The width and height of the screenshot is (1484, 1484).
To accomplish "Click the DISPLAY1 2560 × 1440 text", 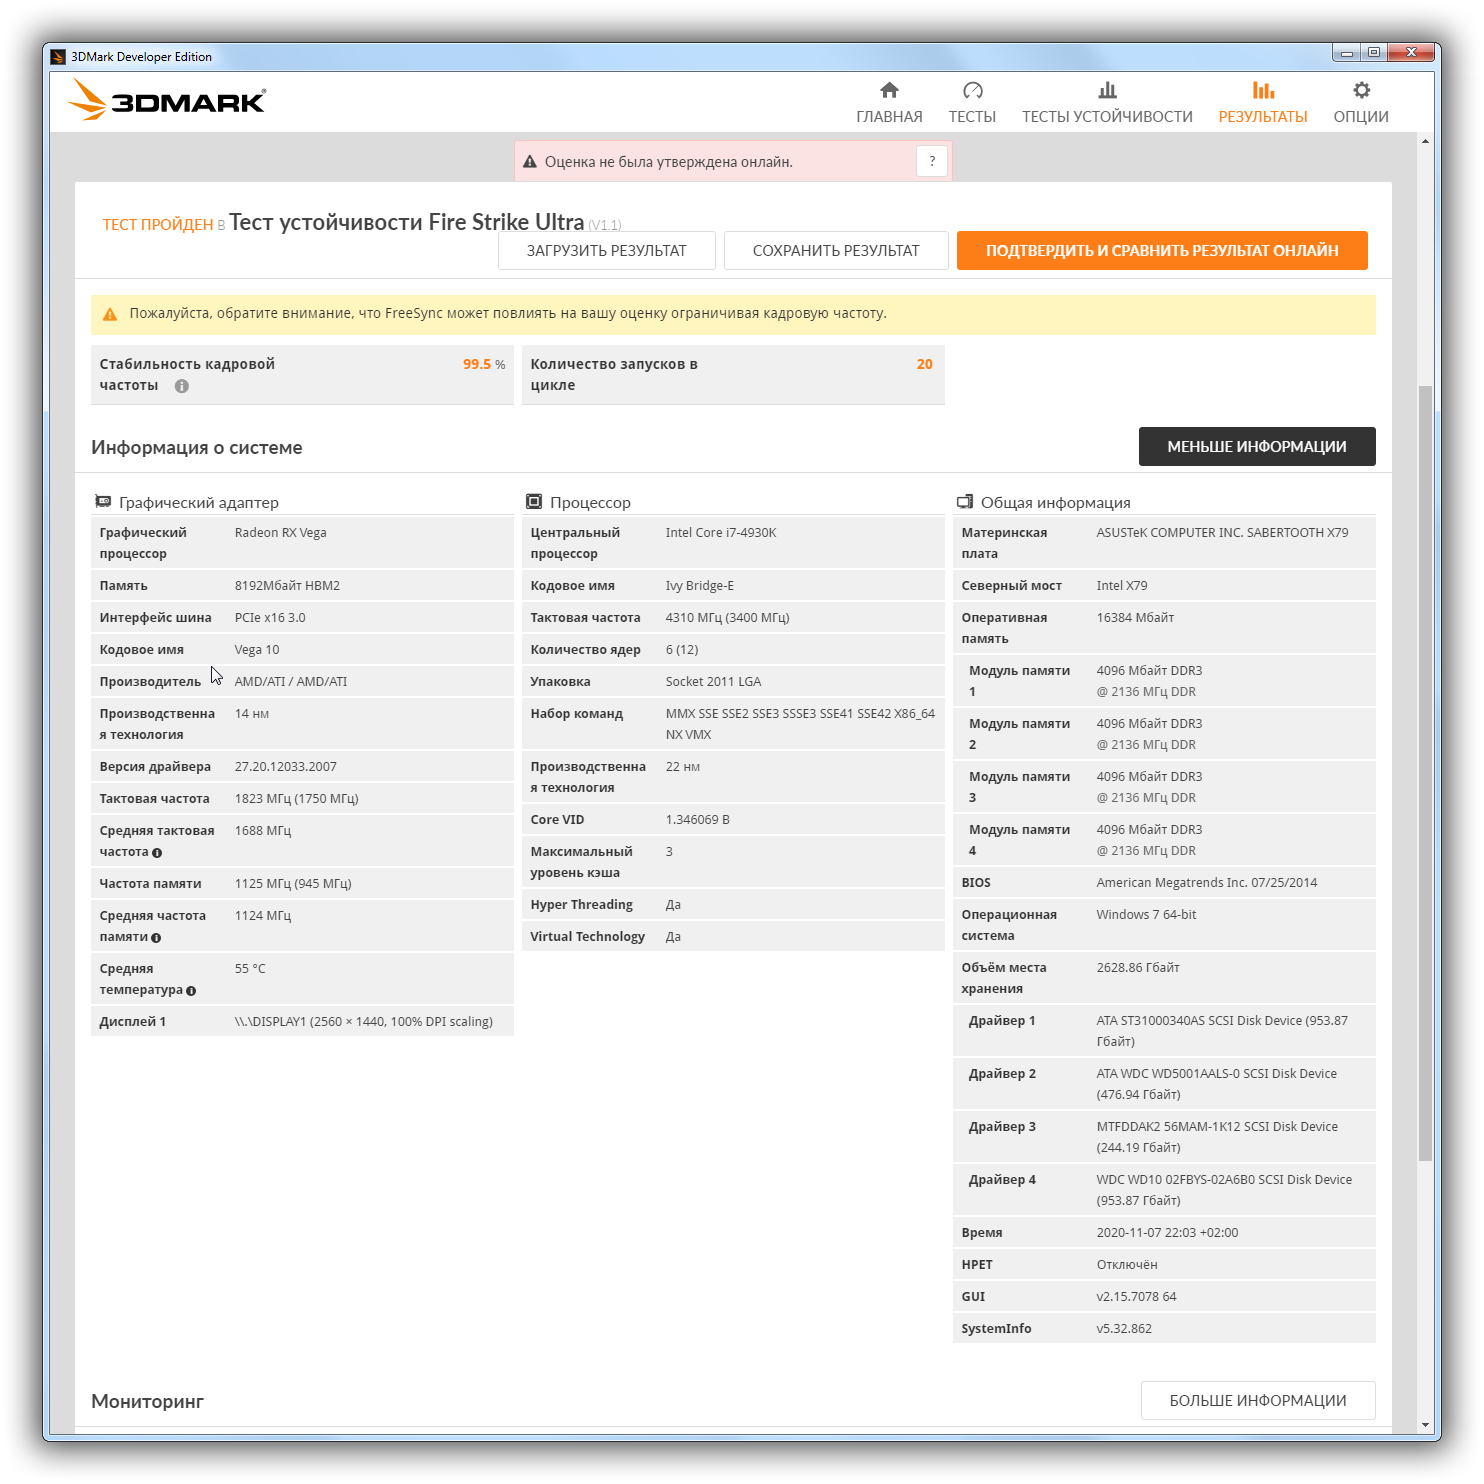I will point(364,1022).
